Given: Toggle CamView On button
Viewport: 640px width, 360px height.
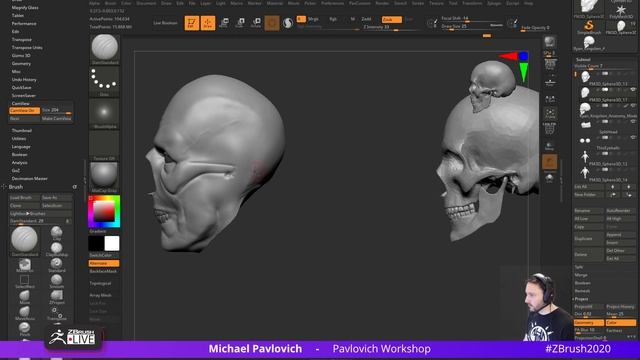Looking at the screenshot, I should pos(24,111).
